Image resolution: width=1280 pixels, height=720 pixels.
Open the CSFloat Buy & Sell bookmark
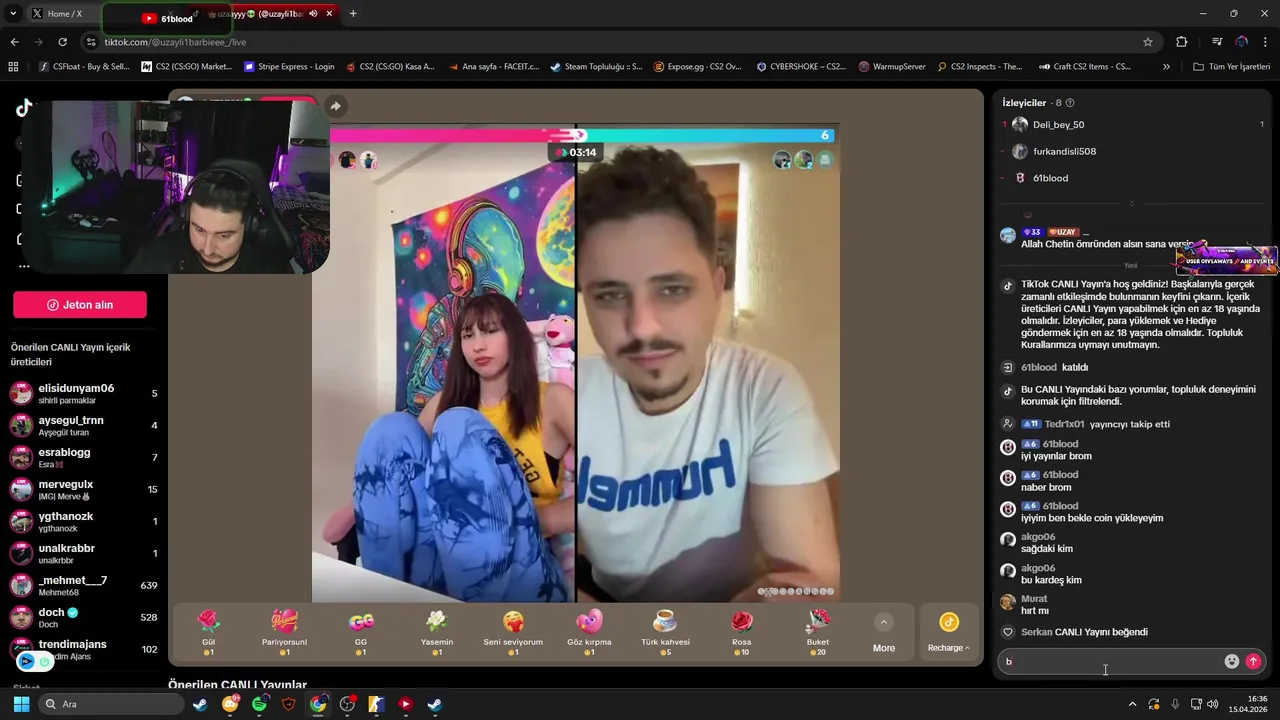tap(84, 67)
